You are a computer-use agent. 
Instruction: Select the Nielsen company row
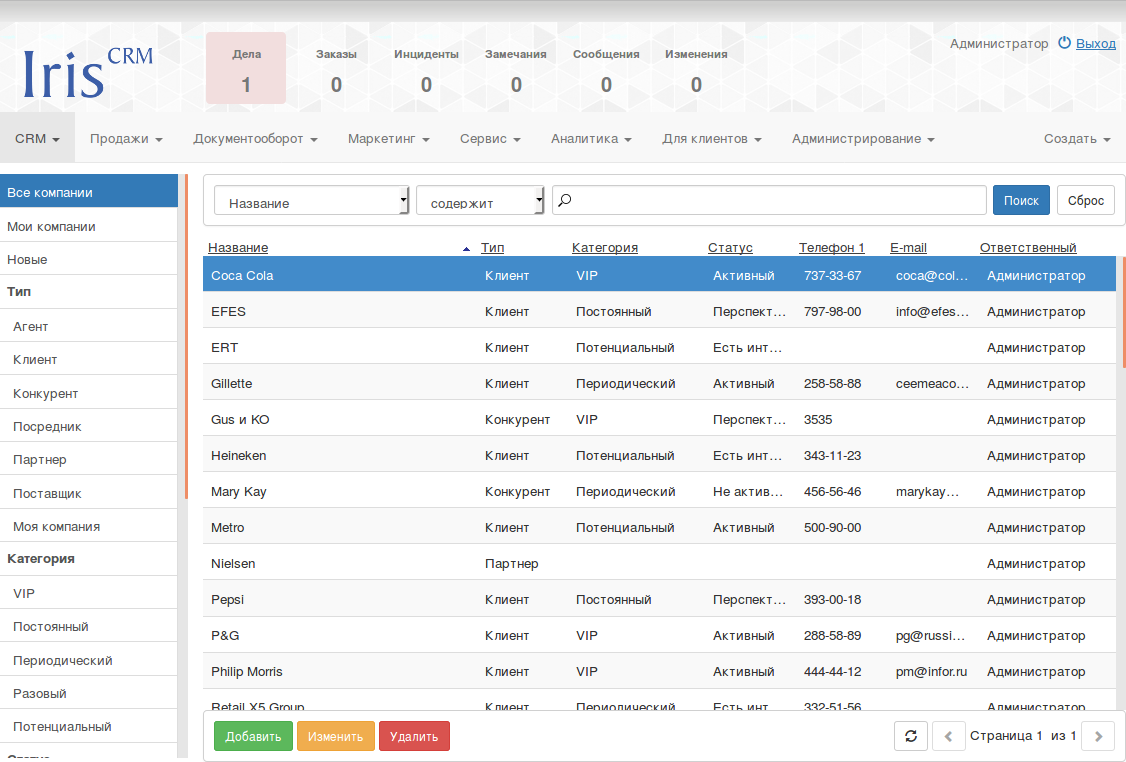660,563
